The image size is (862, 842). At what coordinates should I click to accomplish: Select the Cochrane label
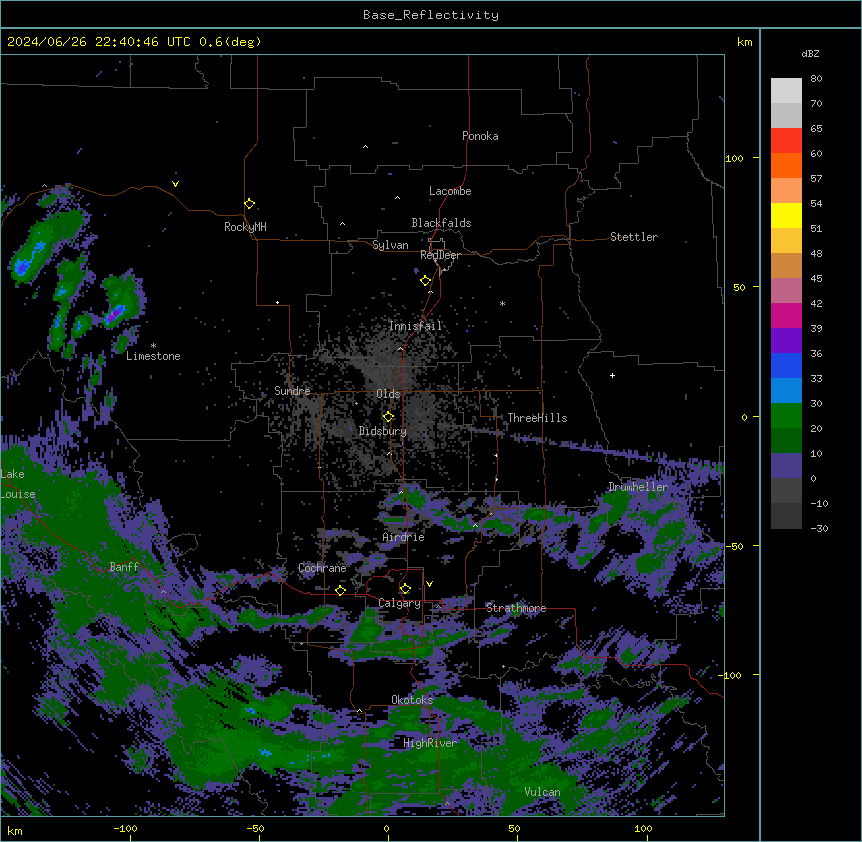(x=322, y=568)
